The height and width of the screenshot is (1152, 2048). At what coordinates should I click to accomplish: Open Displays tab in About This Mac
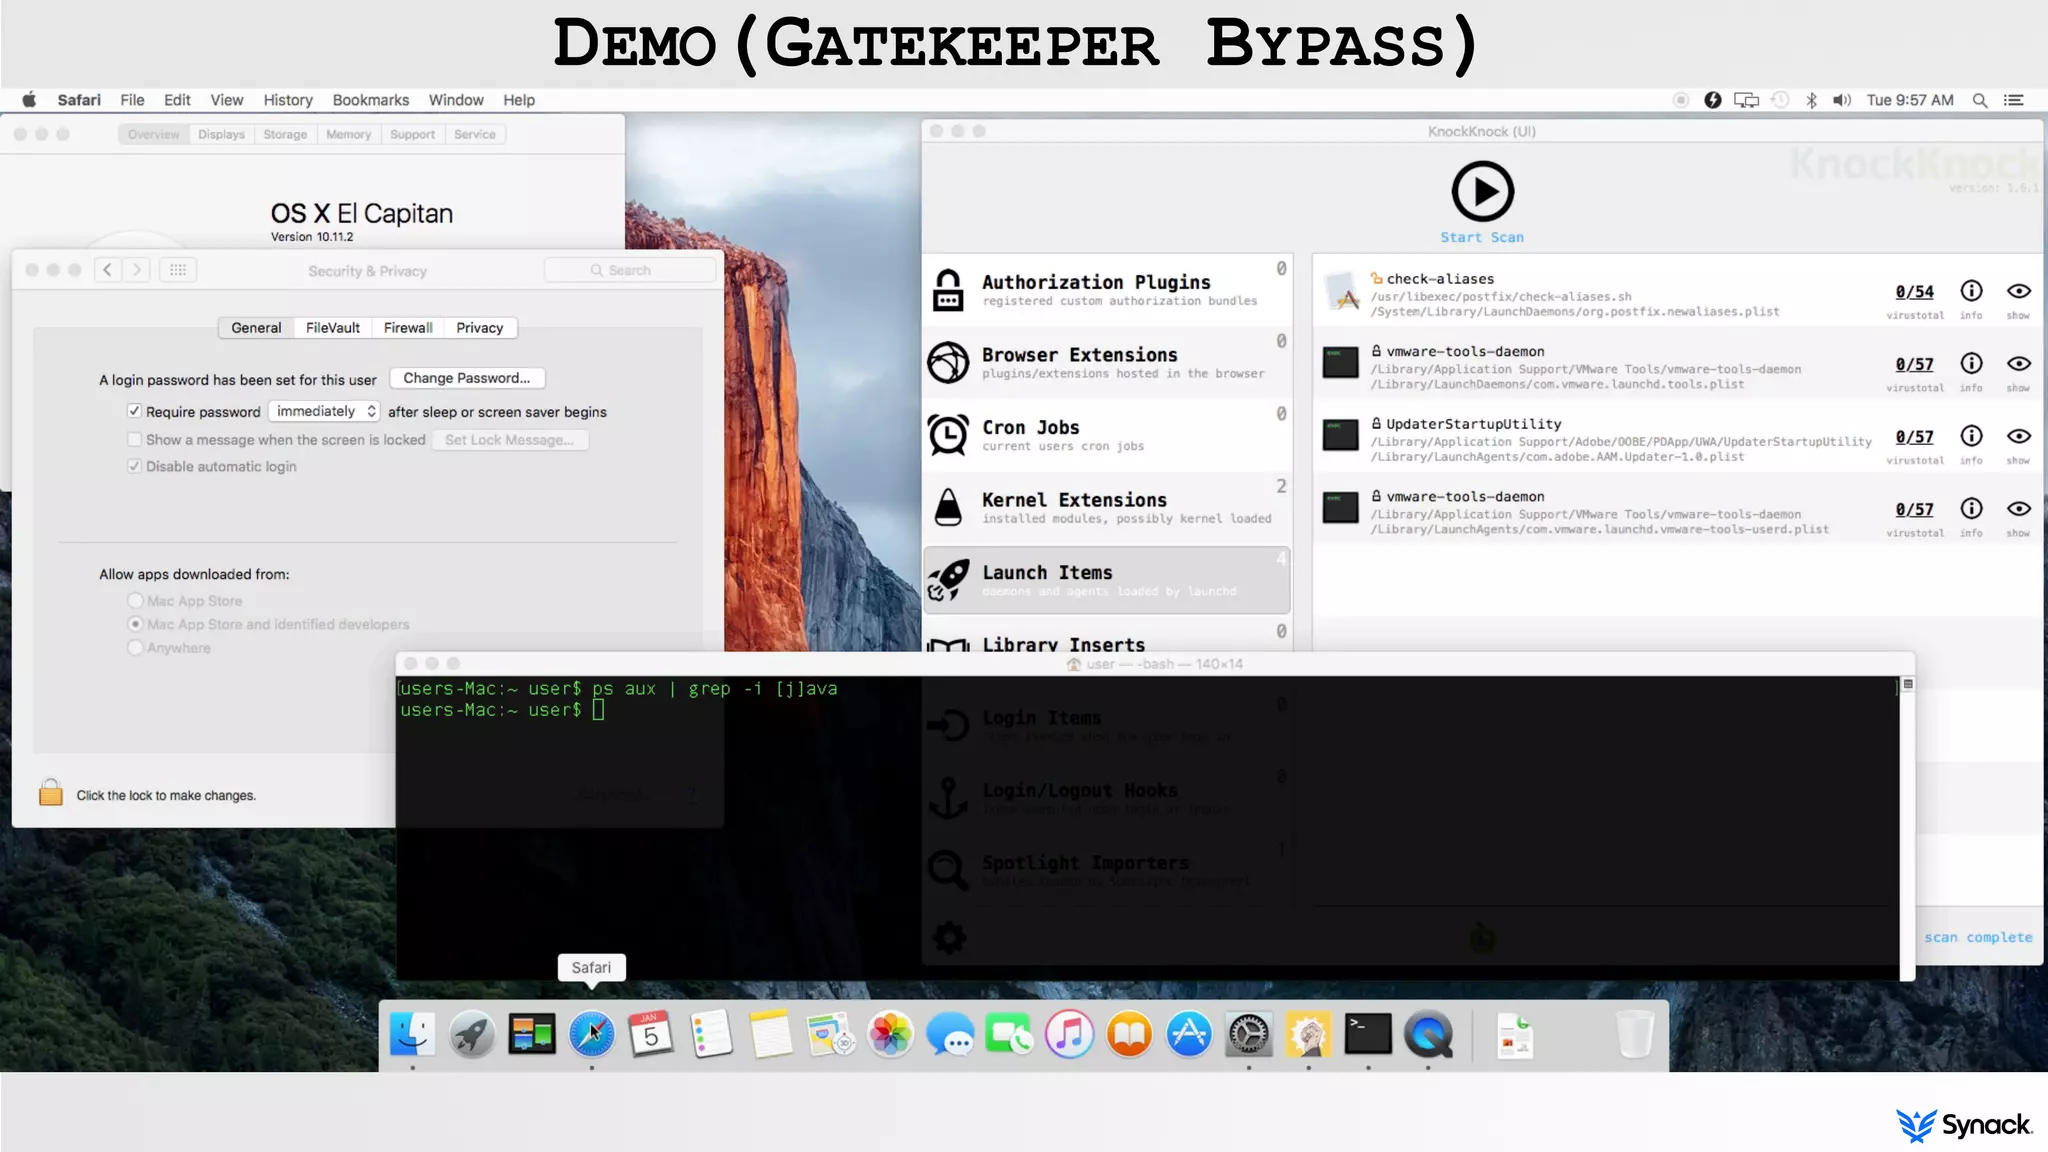pos(221,134)
